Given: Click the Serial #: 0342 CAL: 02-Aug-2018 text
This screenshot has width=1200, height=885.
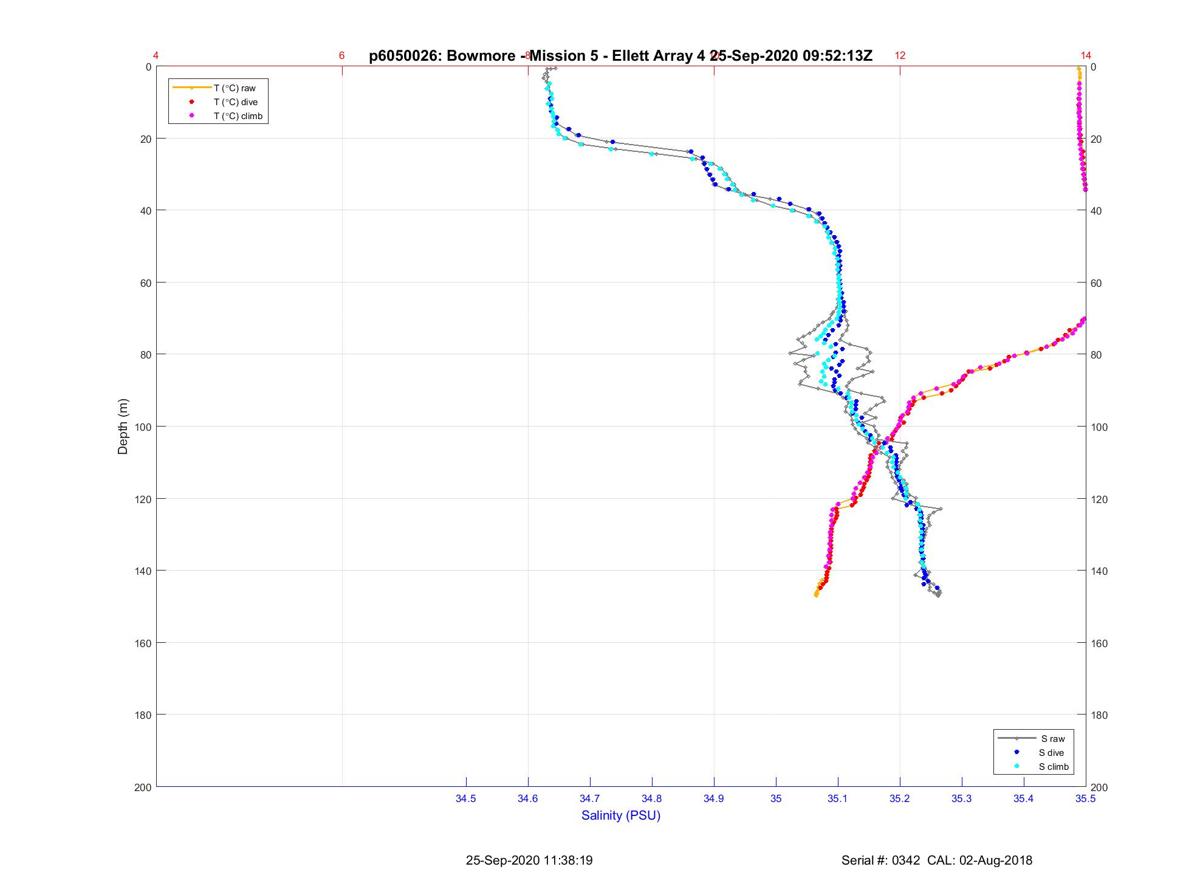Looking at the screenshot, I should (x=937, y=860).
